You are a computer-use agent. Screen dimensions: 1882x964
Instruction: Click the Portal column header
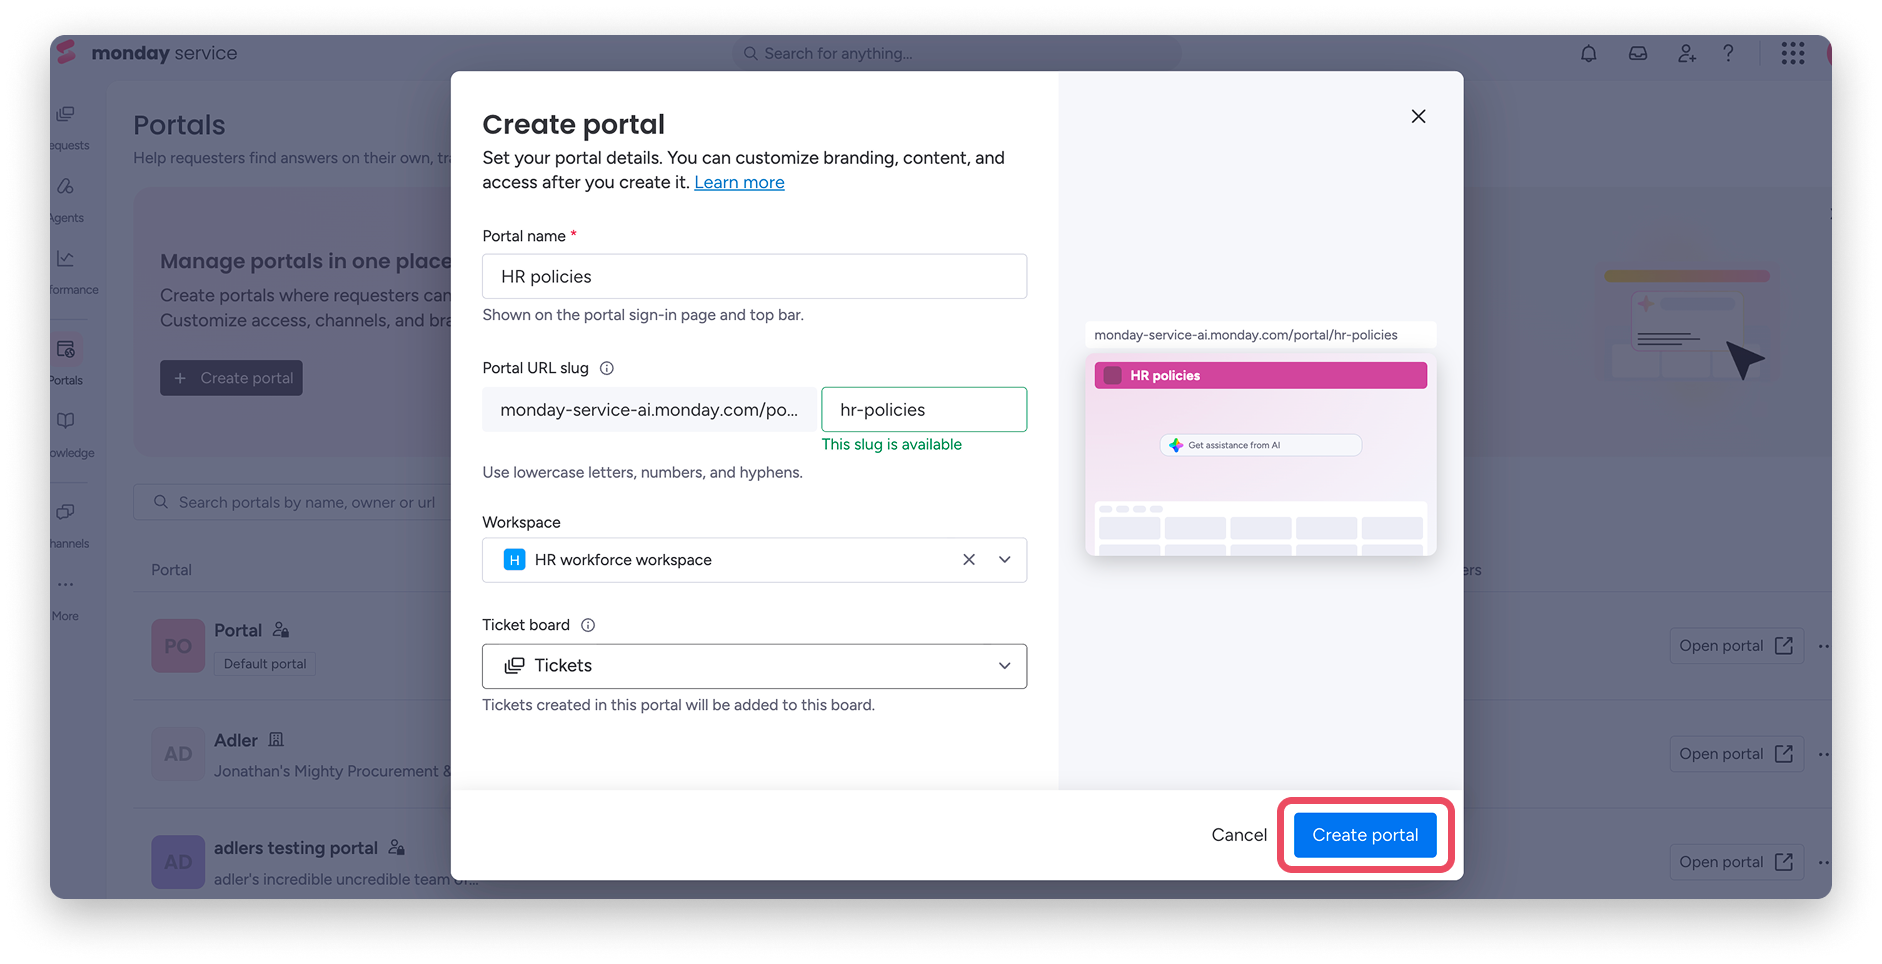pos(171,570)
